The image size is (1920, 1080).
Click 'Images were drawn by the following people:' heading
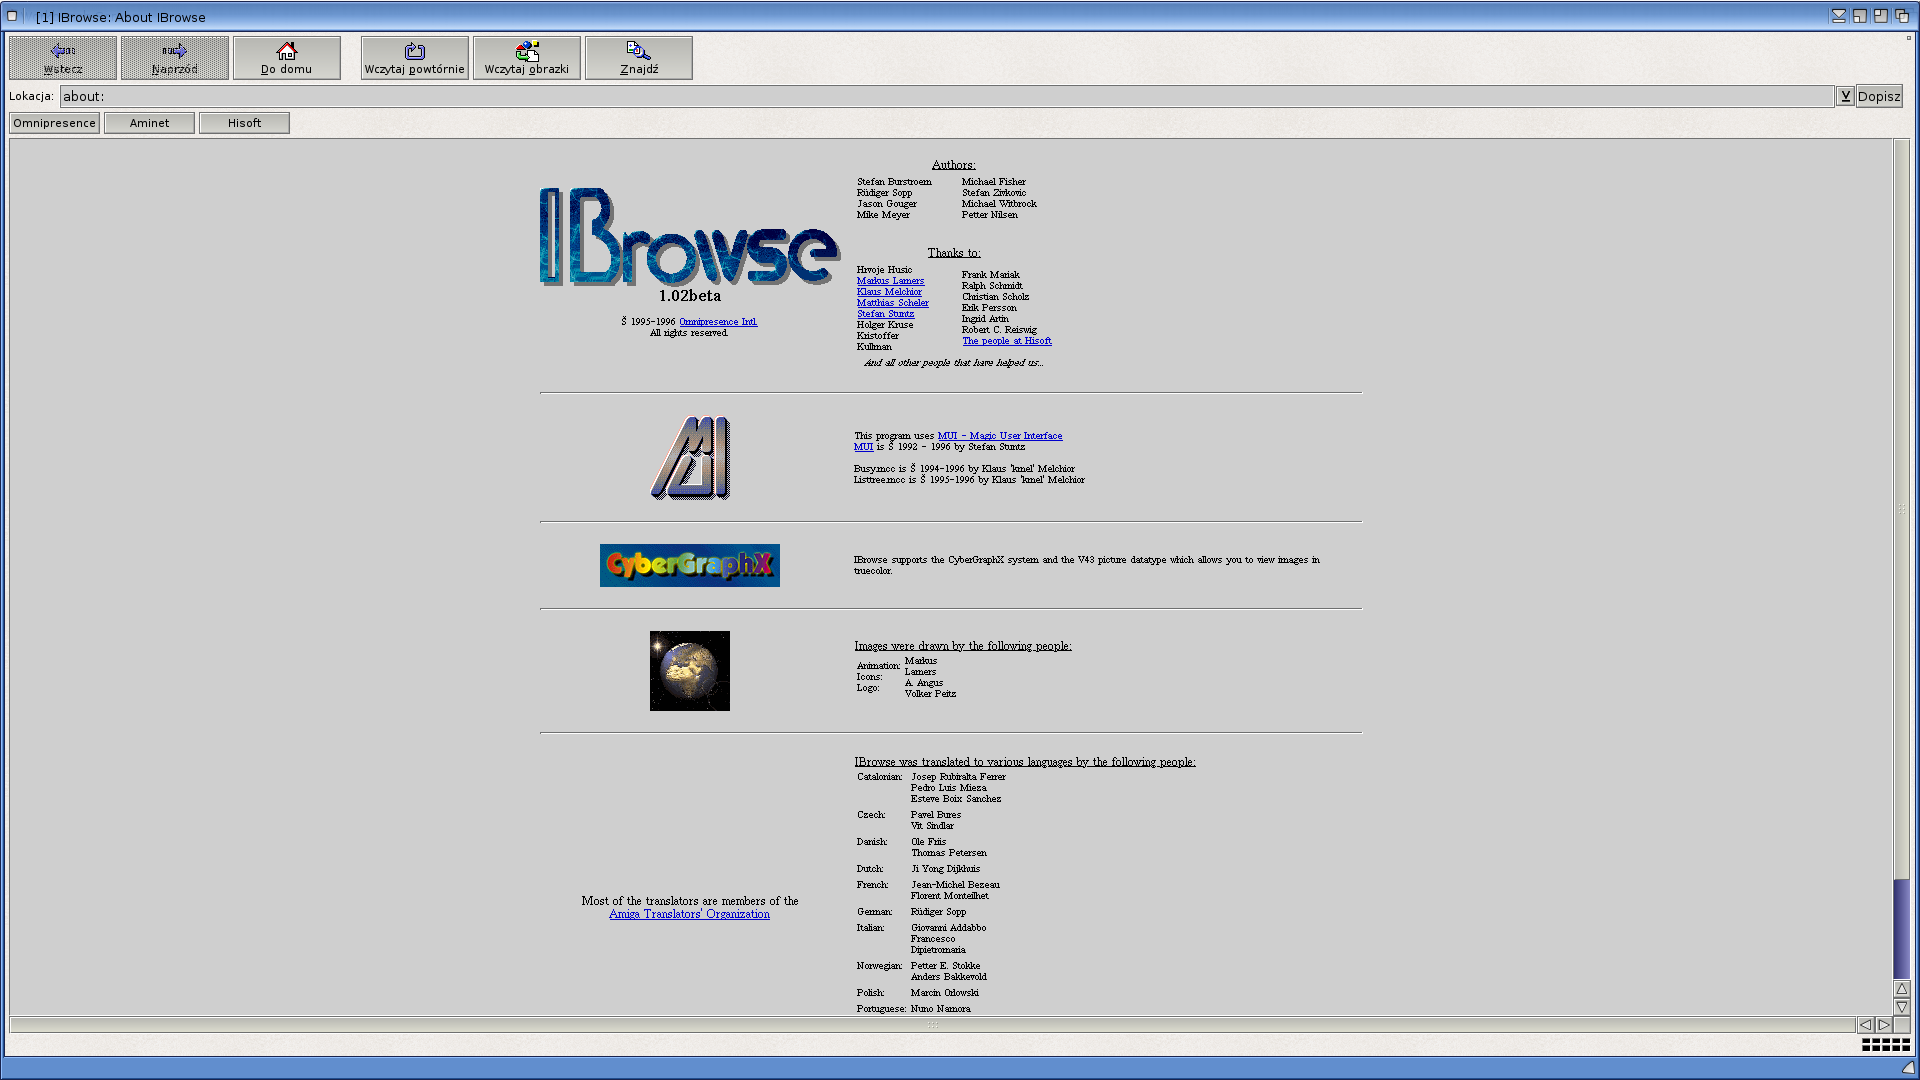pyautogui.click(x=963, y=646)
